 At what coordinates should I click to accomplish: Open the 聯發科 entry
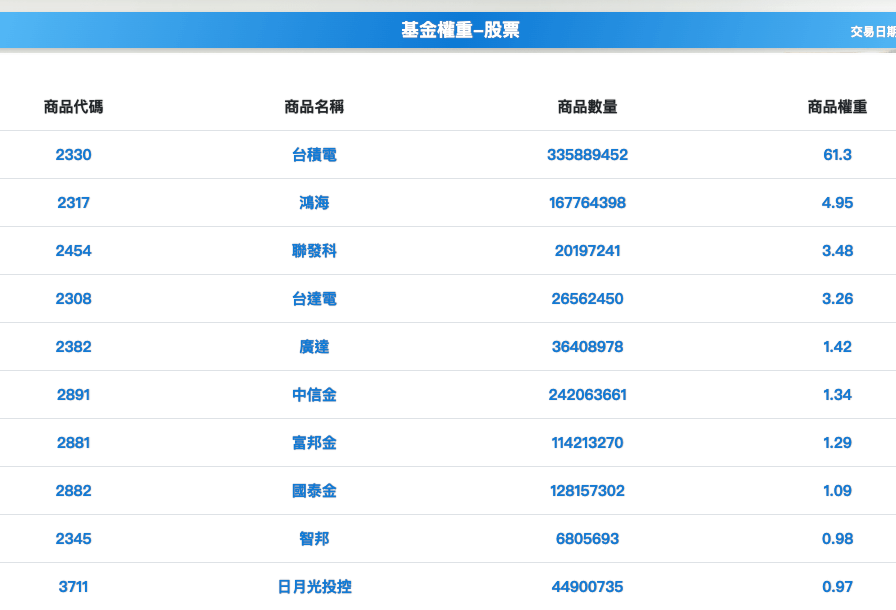pyautogui.click(x=314, y=251)
